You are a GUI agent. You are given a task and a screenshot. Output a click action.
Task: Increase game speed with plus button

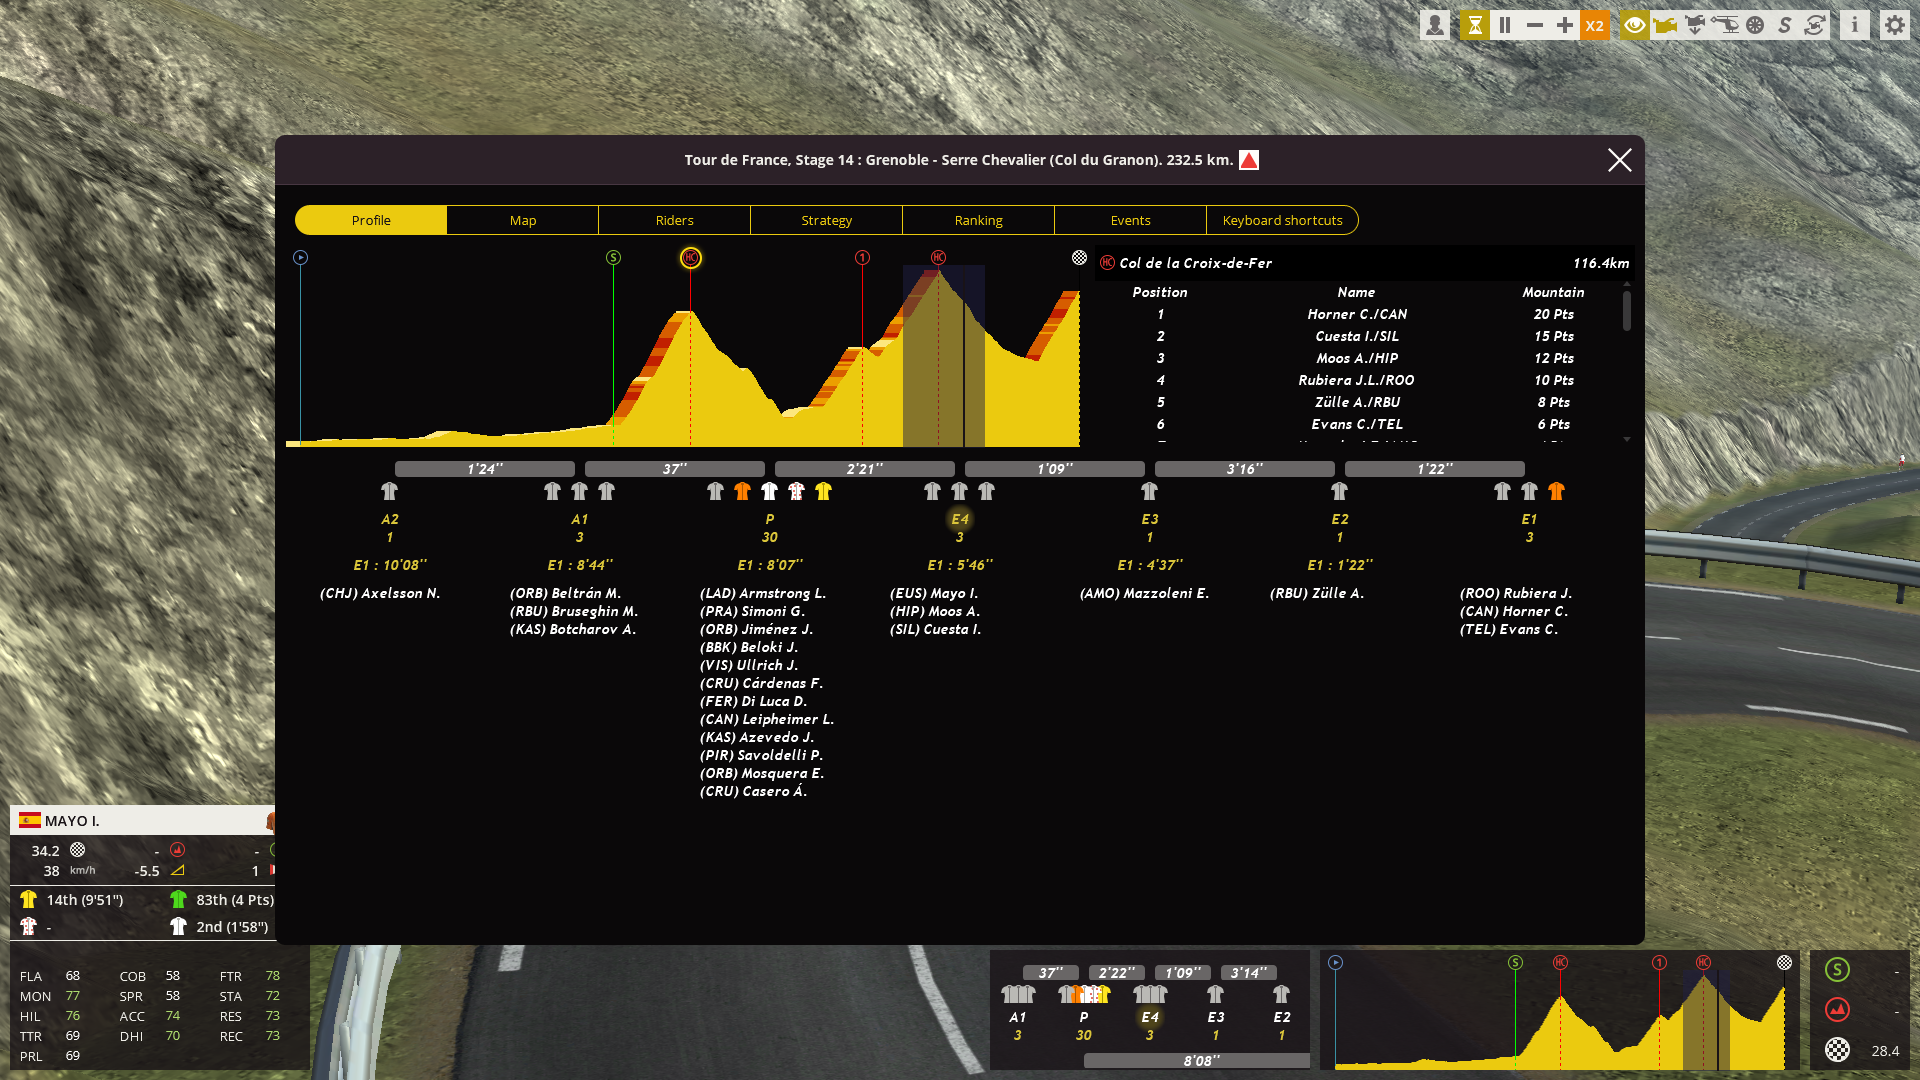coord(1565,25)
